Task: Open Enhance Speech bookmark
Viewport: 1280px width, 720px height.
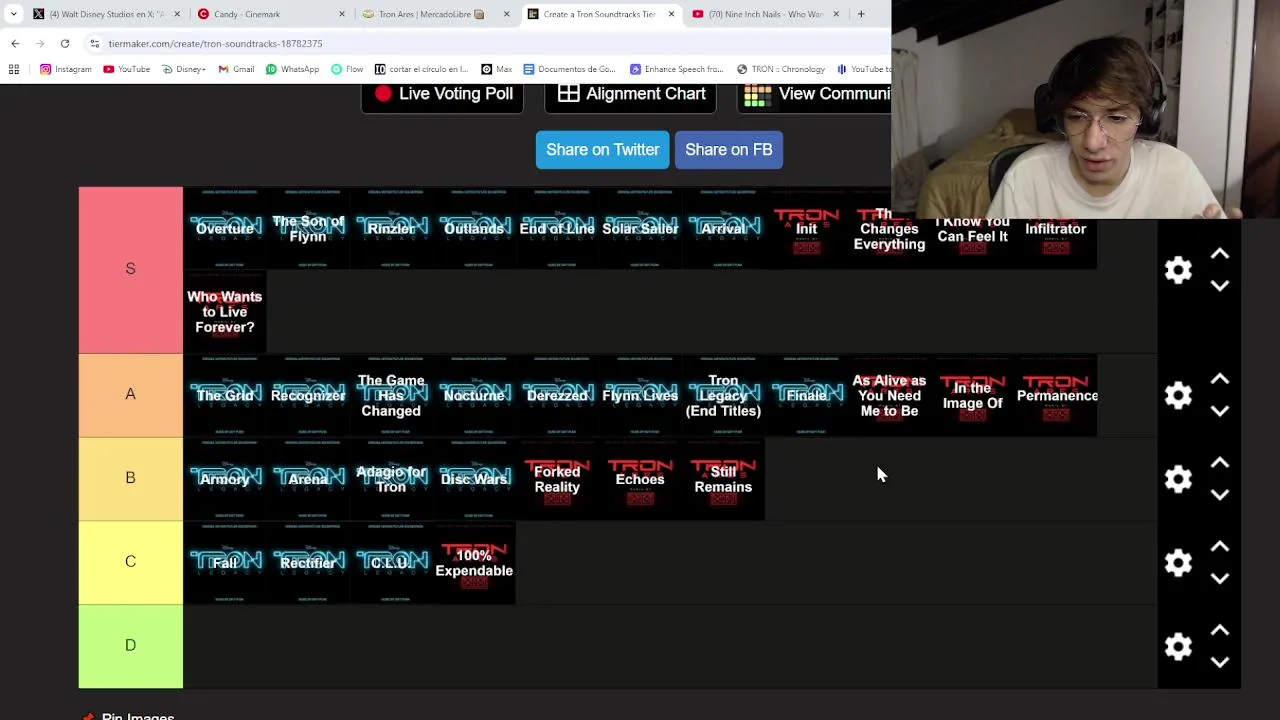Action: (x=677, y=69)
